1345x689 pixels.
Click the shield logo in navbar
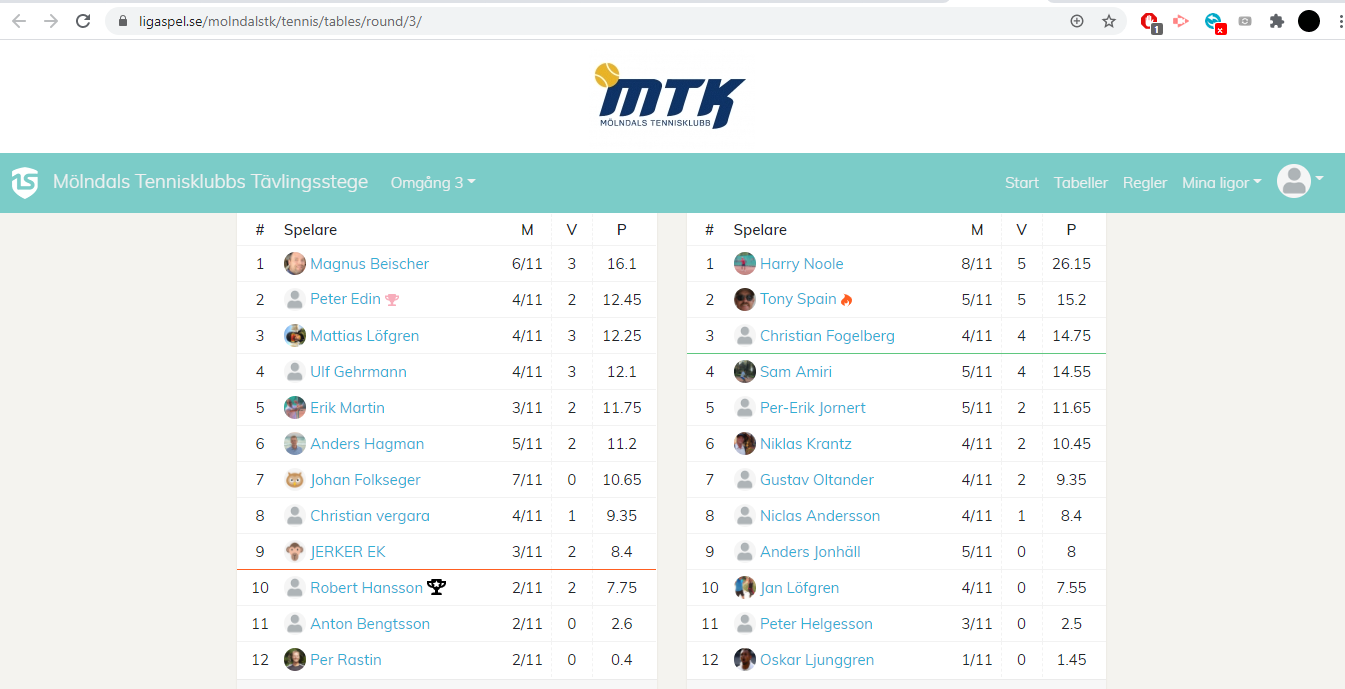25,182
